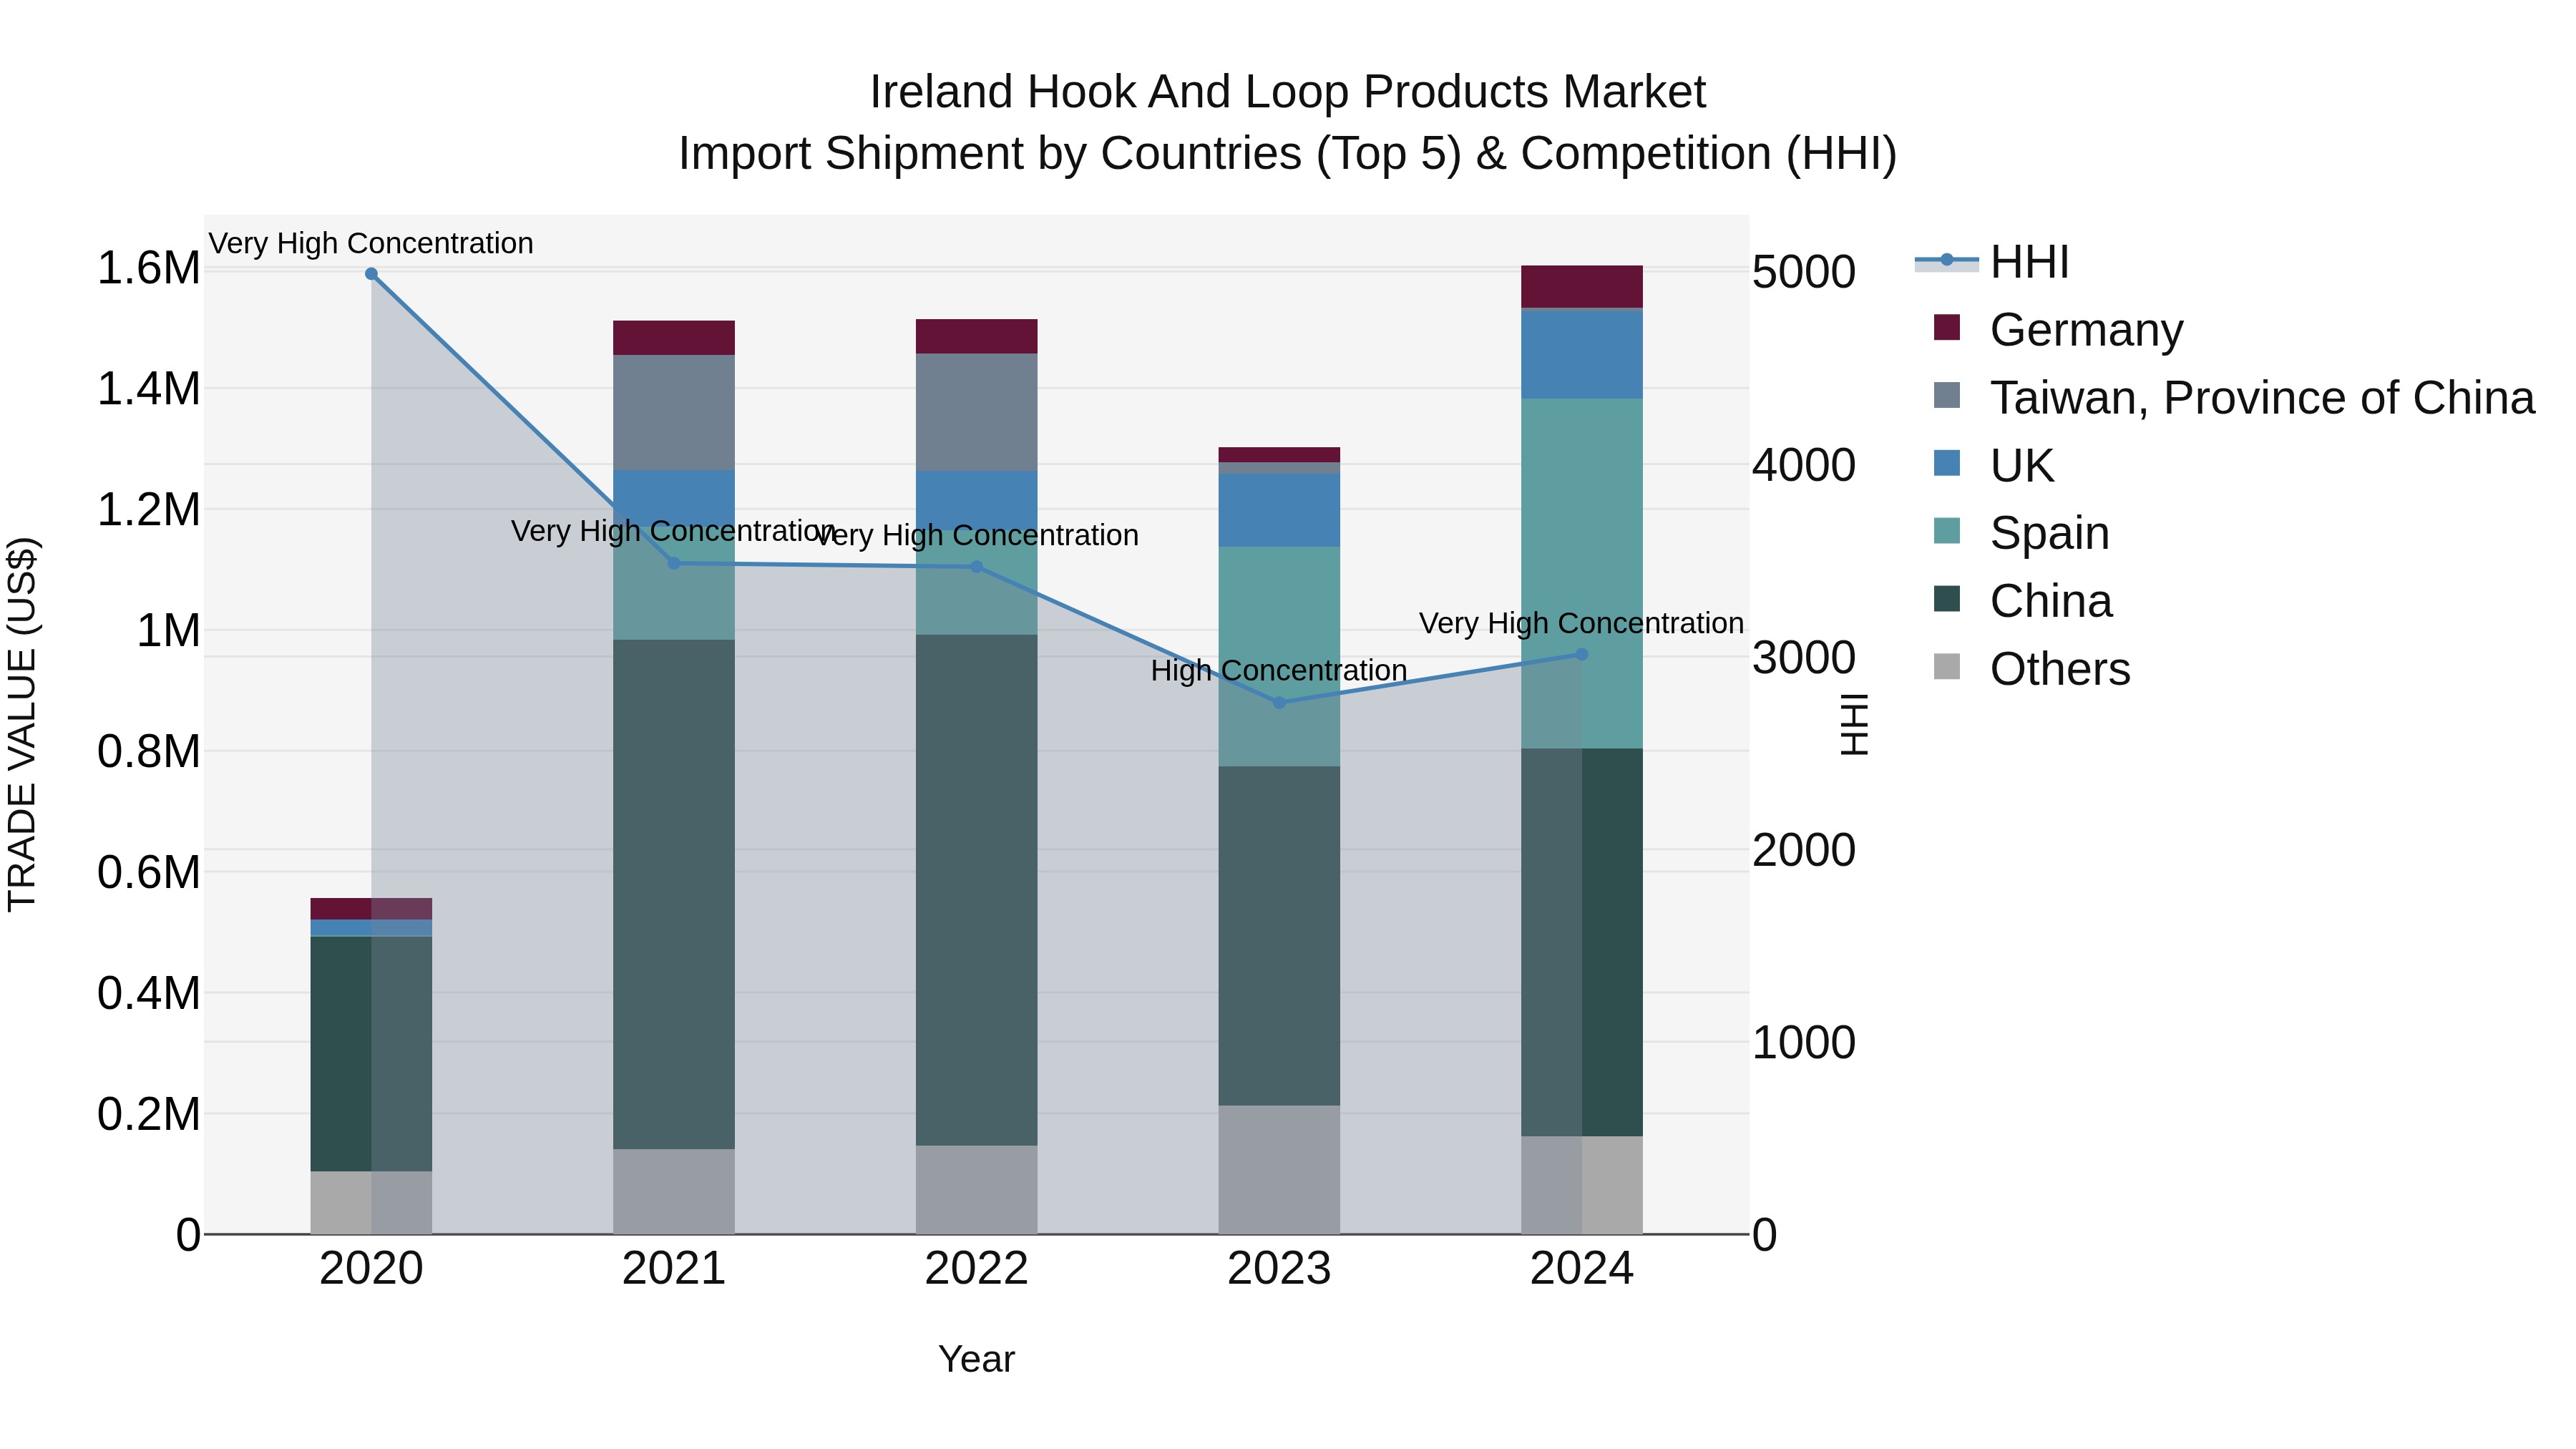Click the Germany segment of 2020 bar
Screen dimensions: 2576x1449
click(x=371, y=909)
